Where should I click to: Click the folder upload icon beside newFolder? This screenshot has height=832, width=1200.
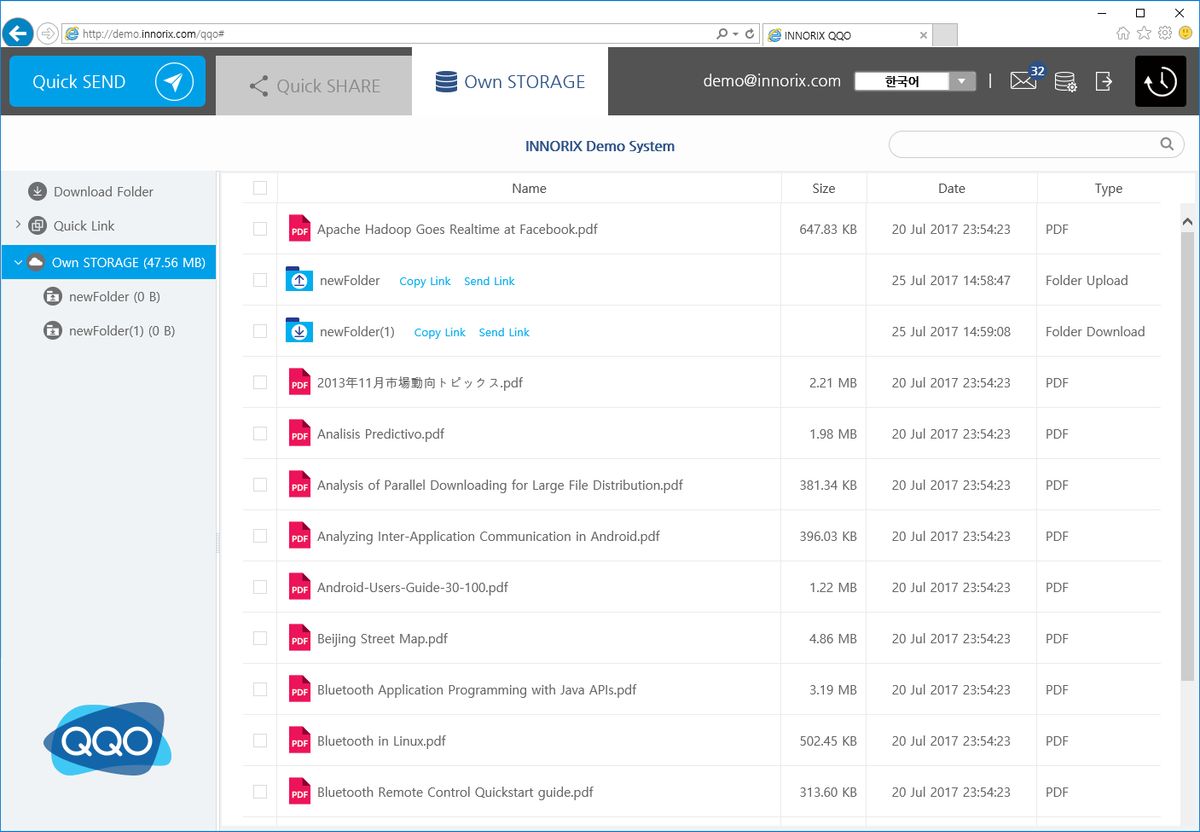[x=299, y=280]
